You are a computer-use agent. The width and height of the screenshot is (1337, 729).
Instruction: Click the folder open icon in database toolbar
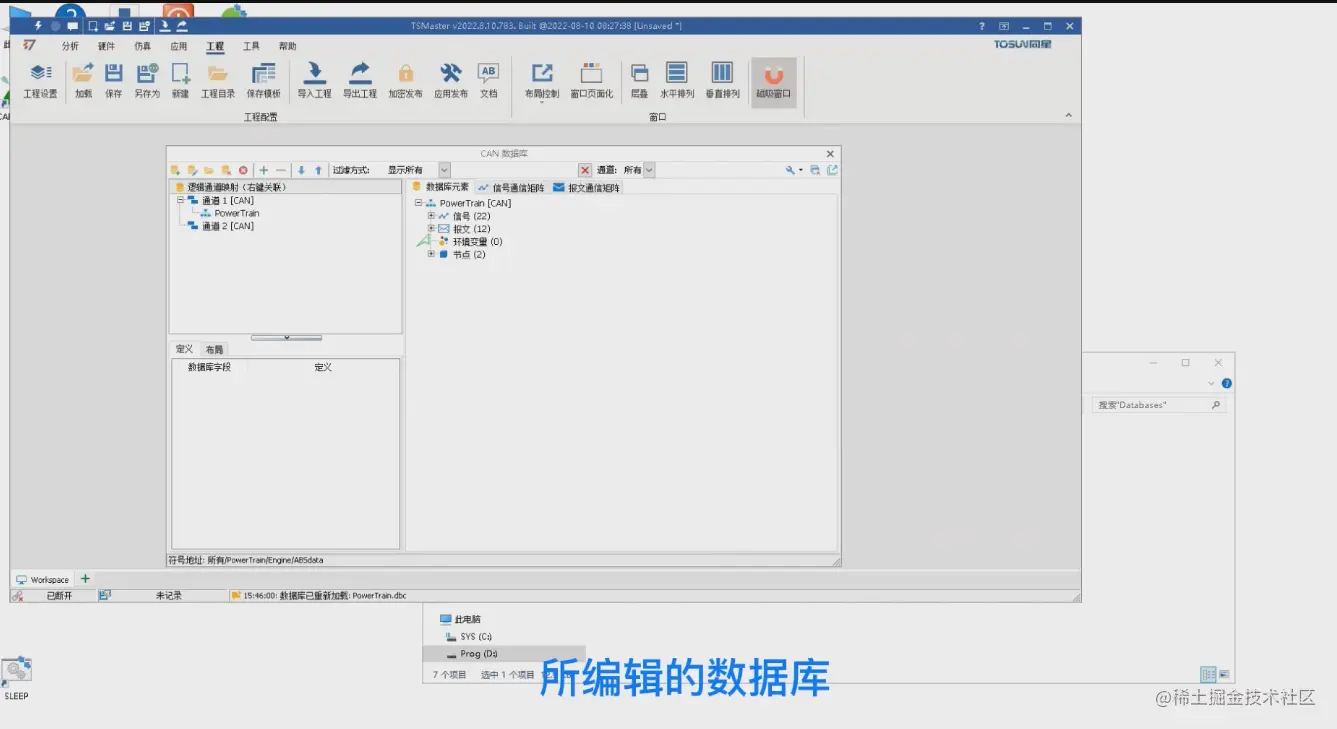209,170
